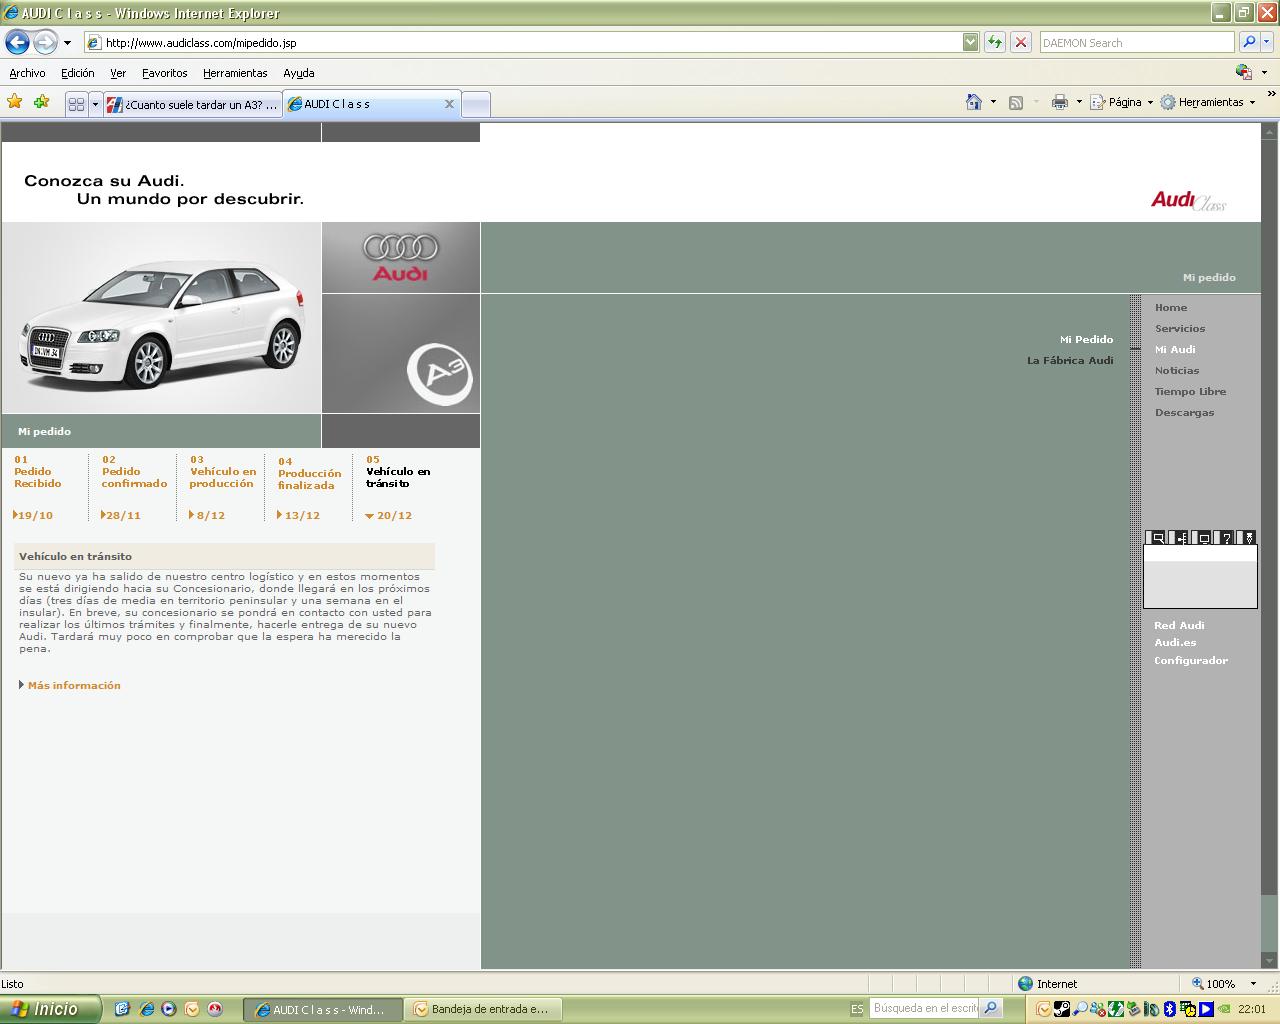1280x1024 pixels.
Task: Open the Red Audi link
Action: 1179,625
